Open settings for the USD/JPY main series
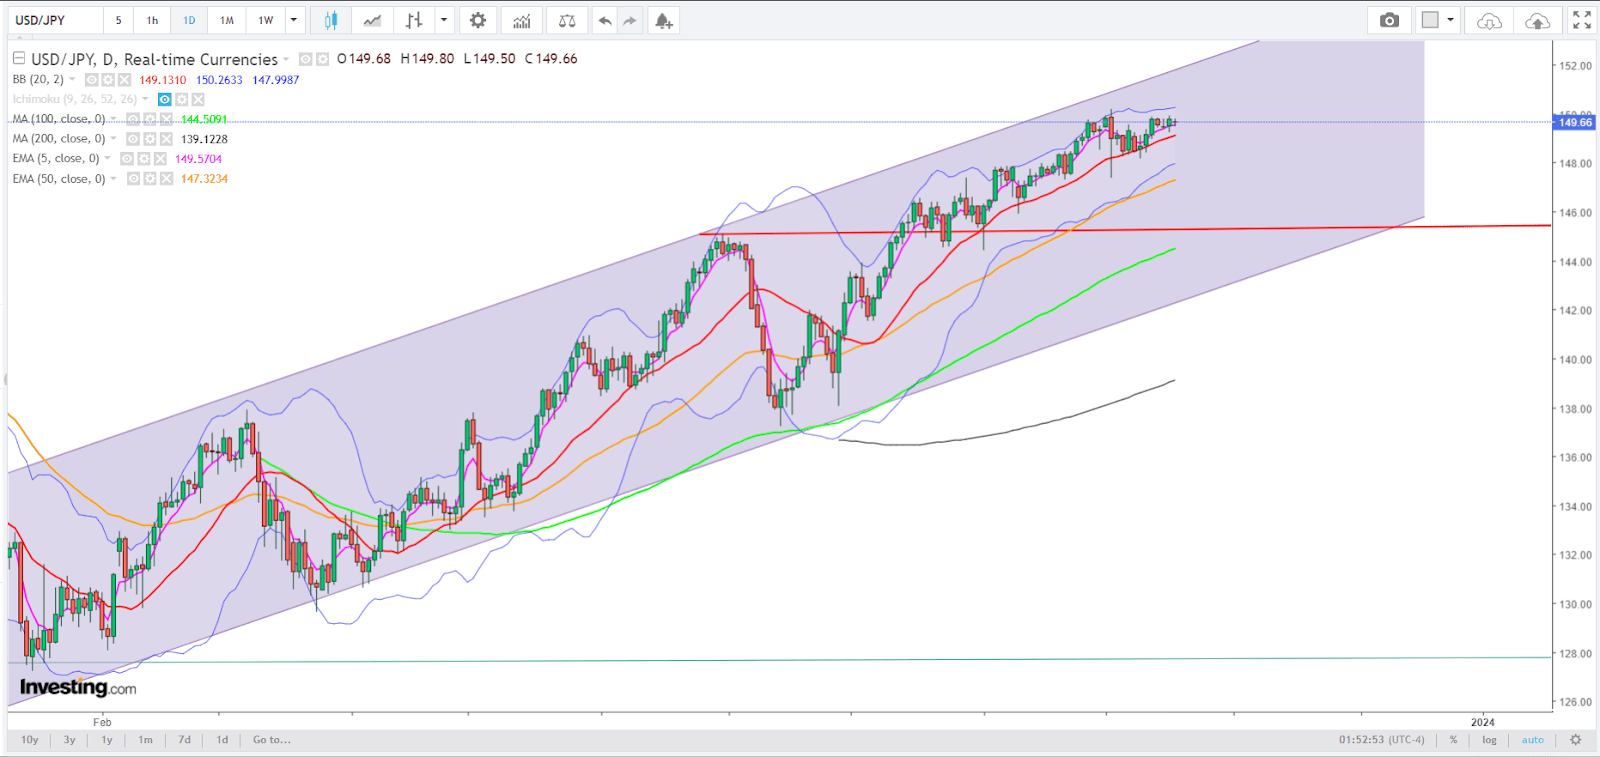1600x757 pixels. click(322, 59)
